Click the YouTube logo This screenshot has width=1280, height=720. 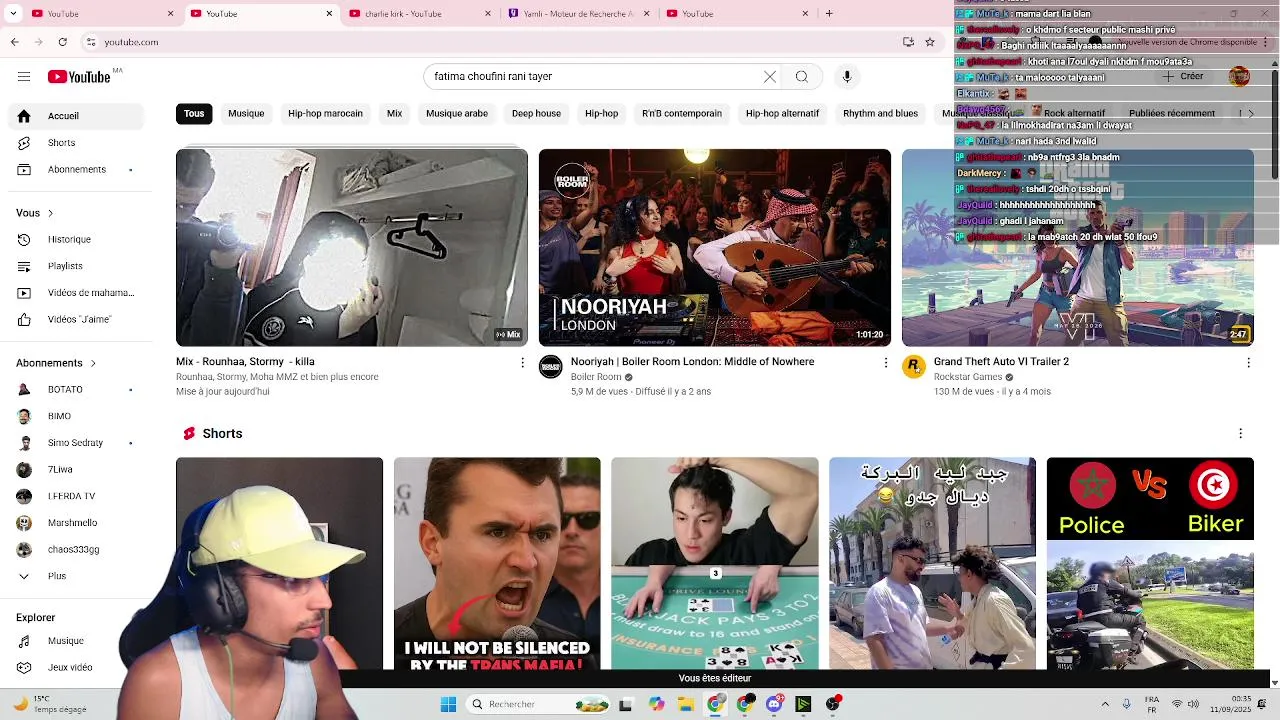click(79, 77)
